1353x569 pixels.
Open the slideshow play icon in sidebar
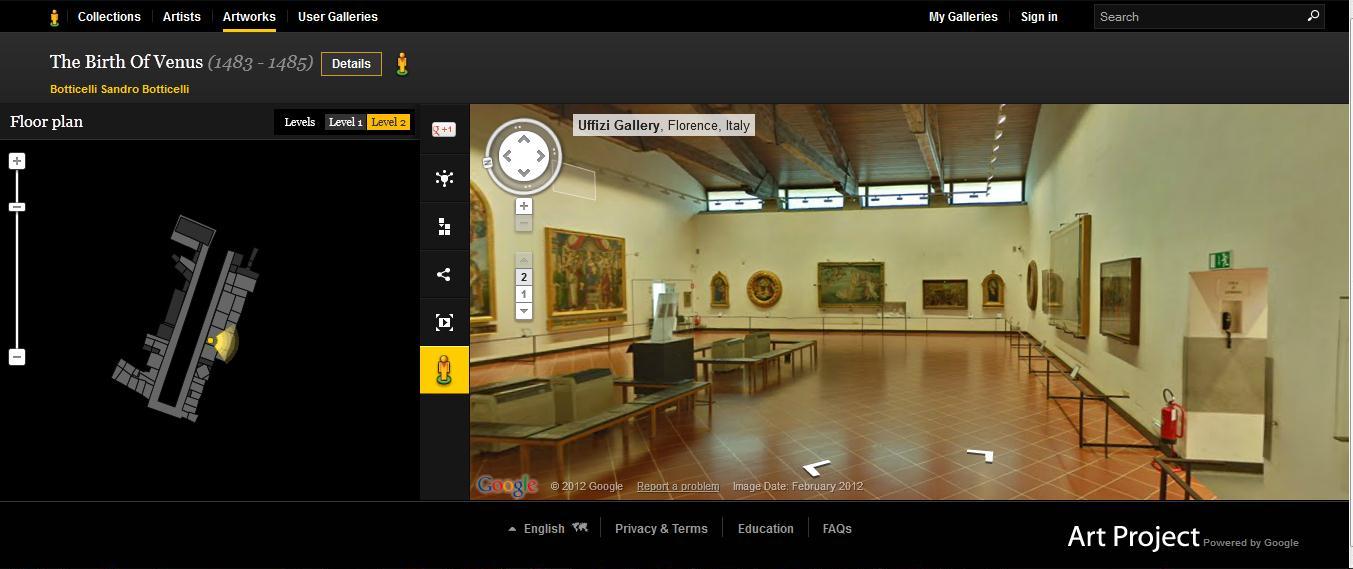pos(444,322)
